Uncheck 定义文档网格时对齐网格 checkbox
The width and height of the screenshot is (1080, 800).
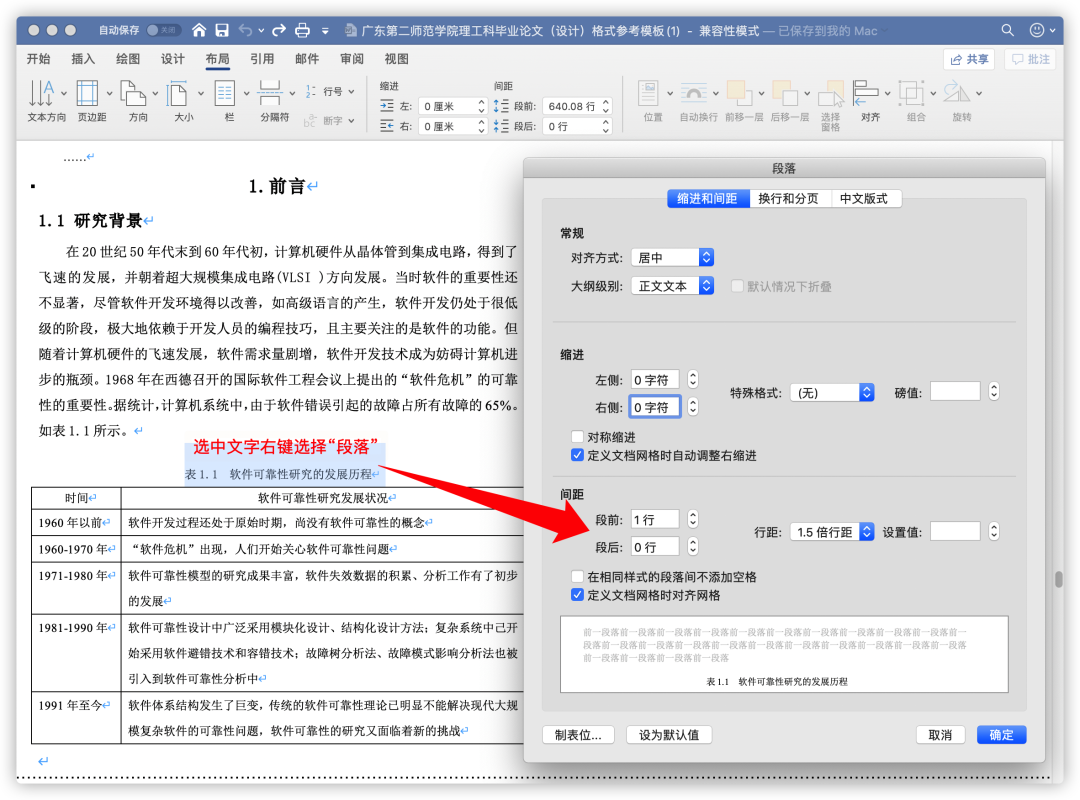[577, 595]
